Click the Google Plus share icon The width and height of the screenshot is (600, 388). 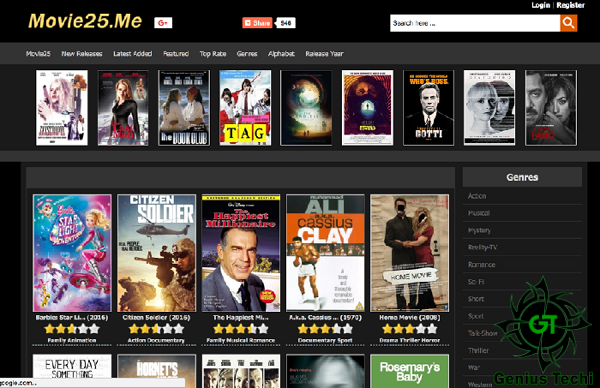[x=163, y=23]
